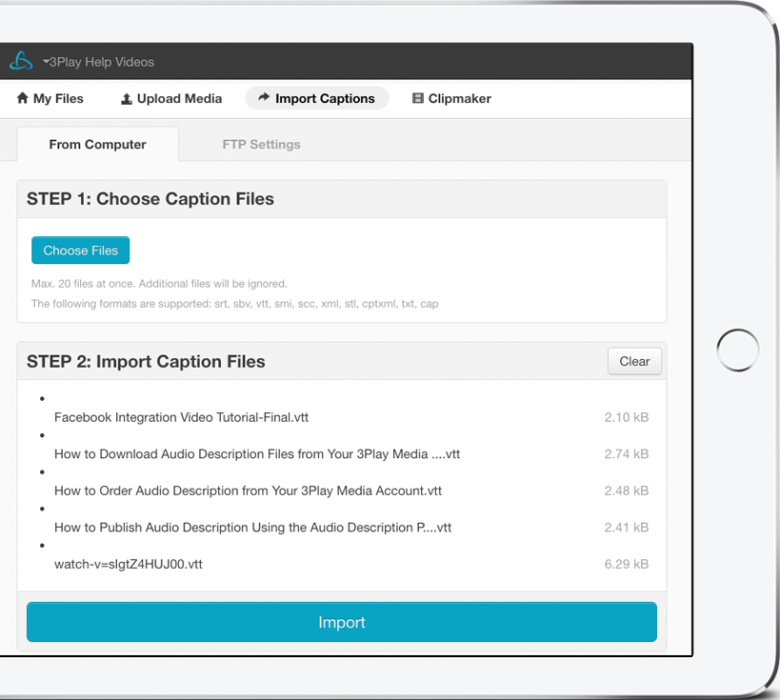Select How to Order Audio Description file
The height and width of the screenshot is (700, 780).
coord(248,491)
